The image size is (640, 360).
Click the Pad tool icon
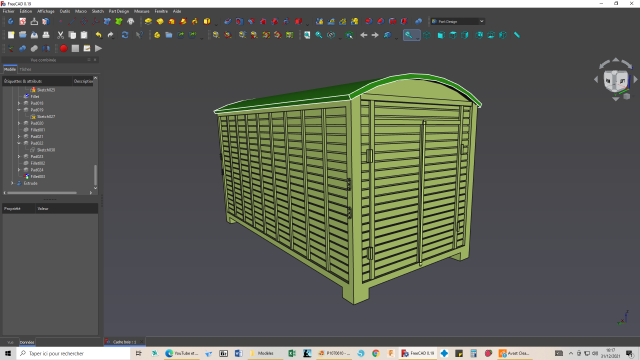pos(148,21)
